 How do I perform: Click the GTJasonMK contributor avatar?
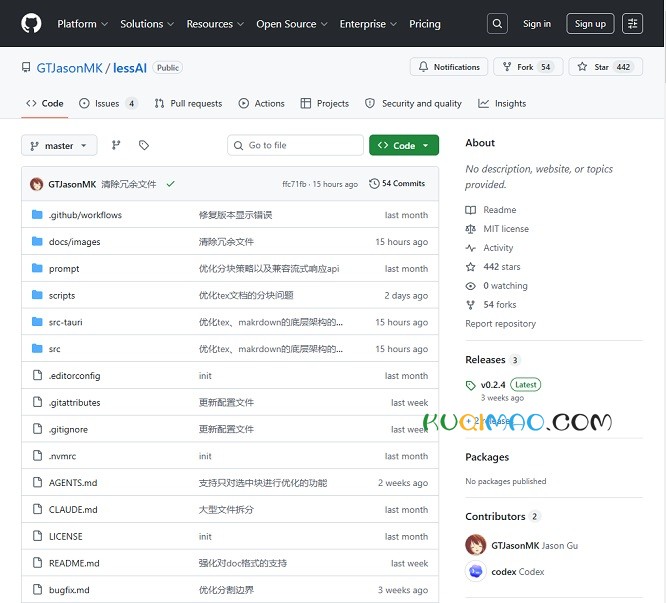coord(475,546)
